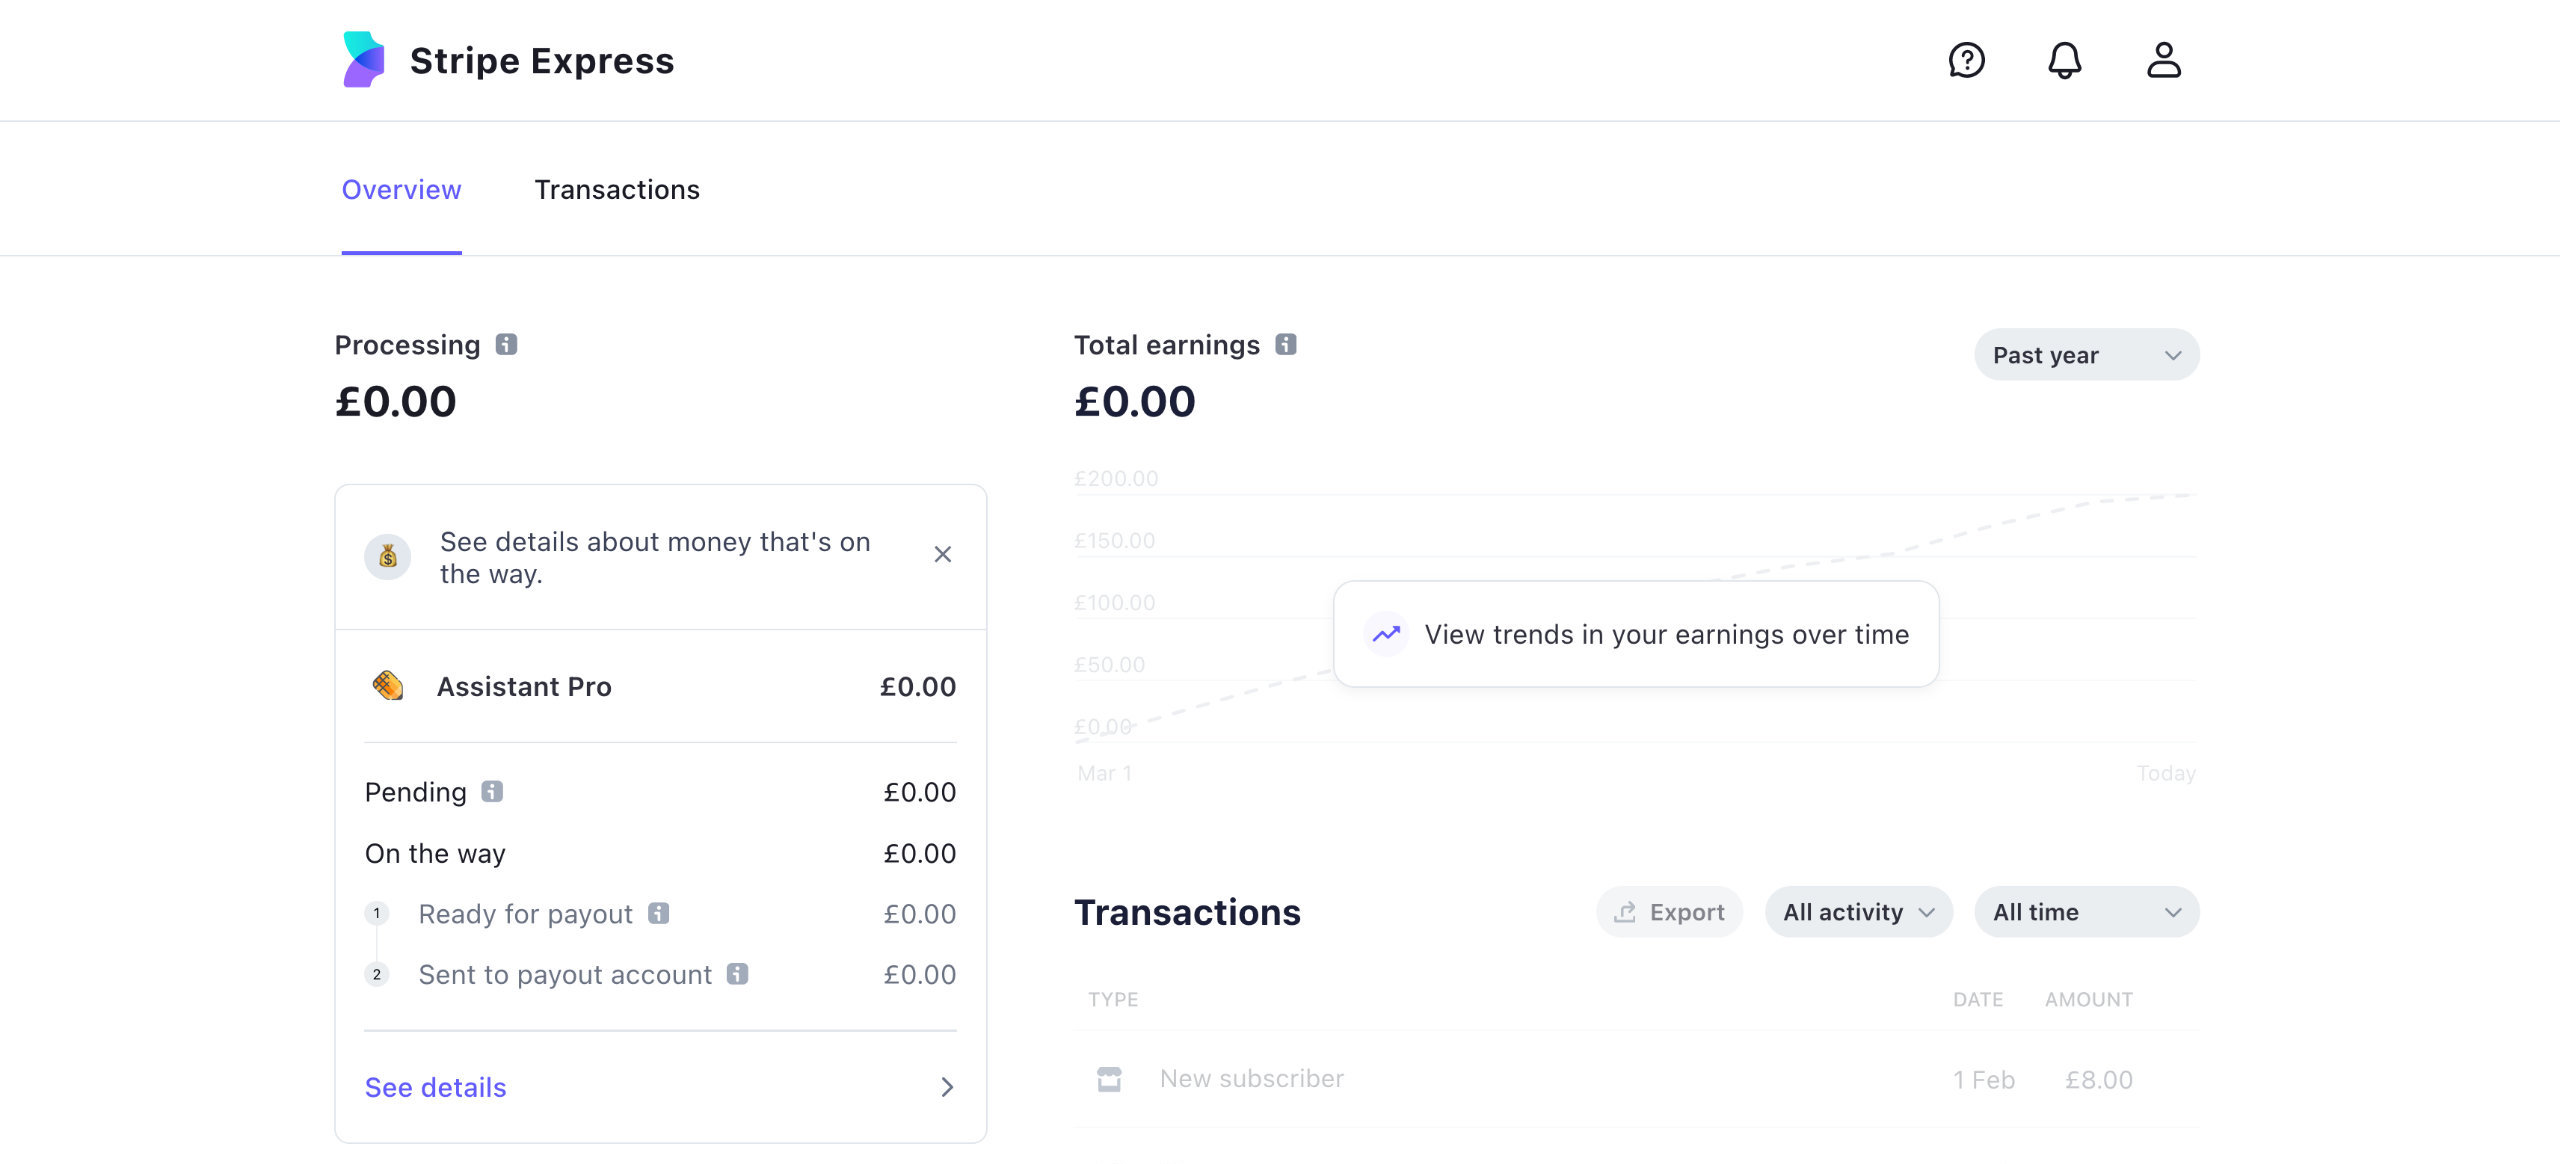
Task: Export the transactions list
Action: coord(1668,911)
